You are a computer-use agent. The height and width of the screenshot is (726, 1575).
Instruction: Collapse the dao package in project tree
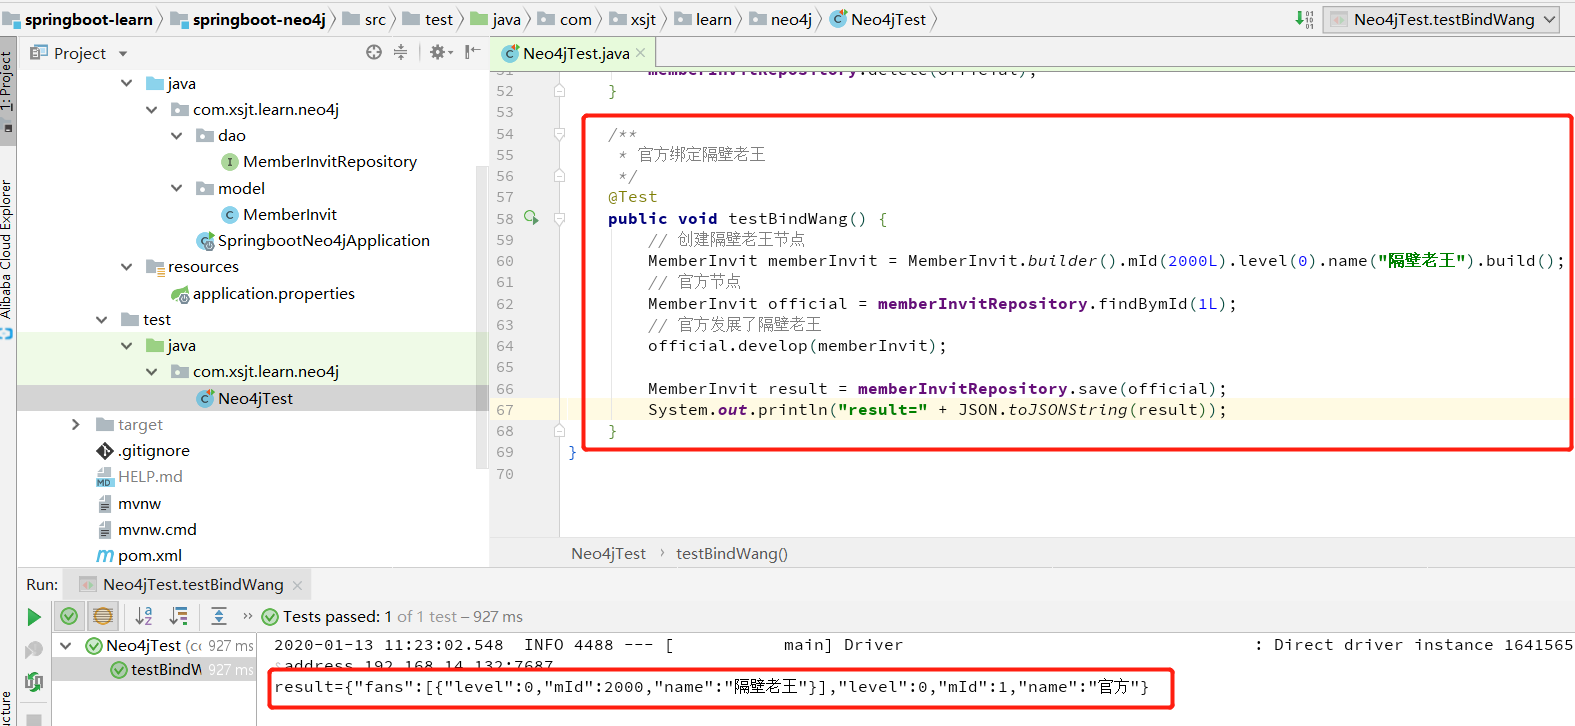click(x=177, y=135)
